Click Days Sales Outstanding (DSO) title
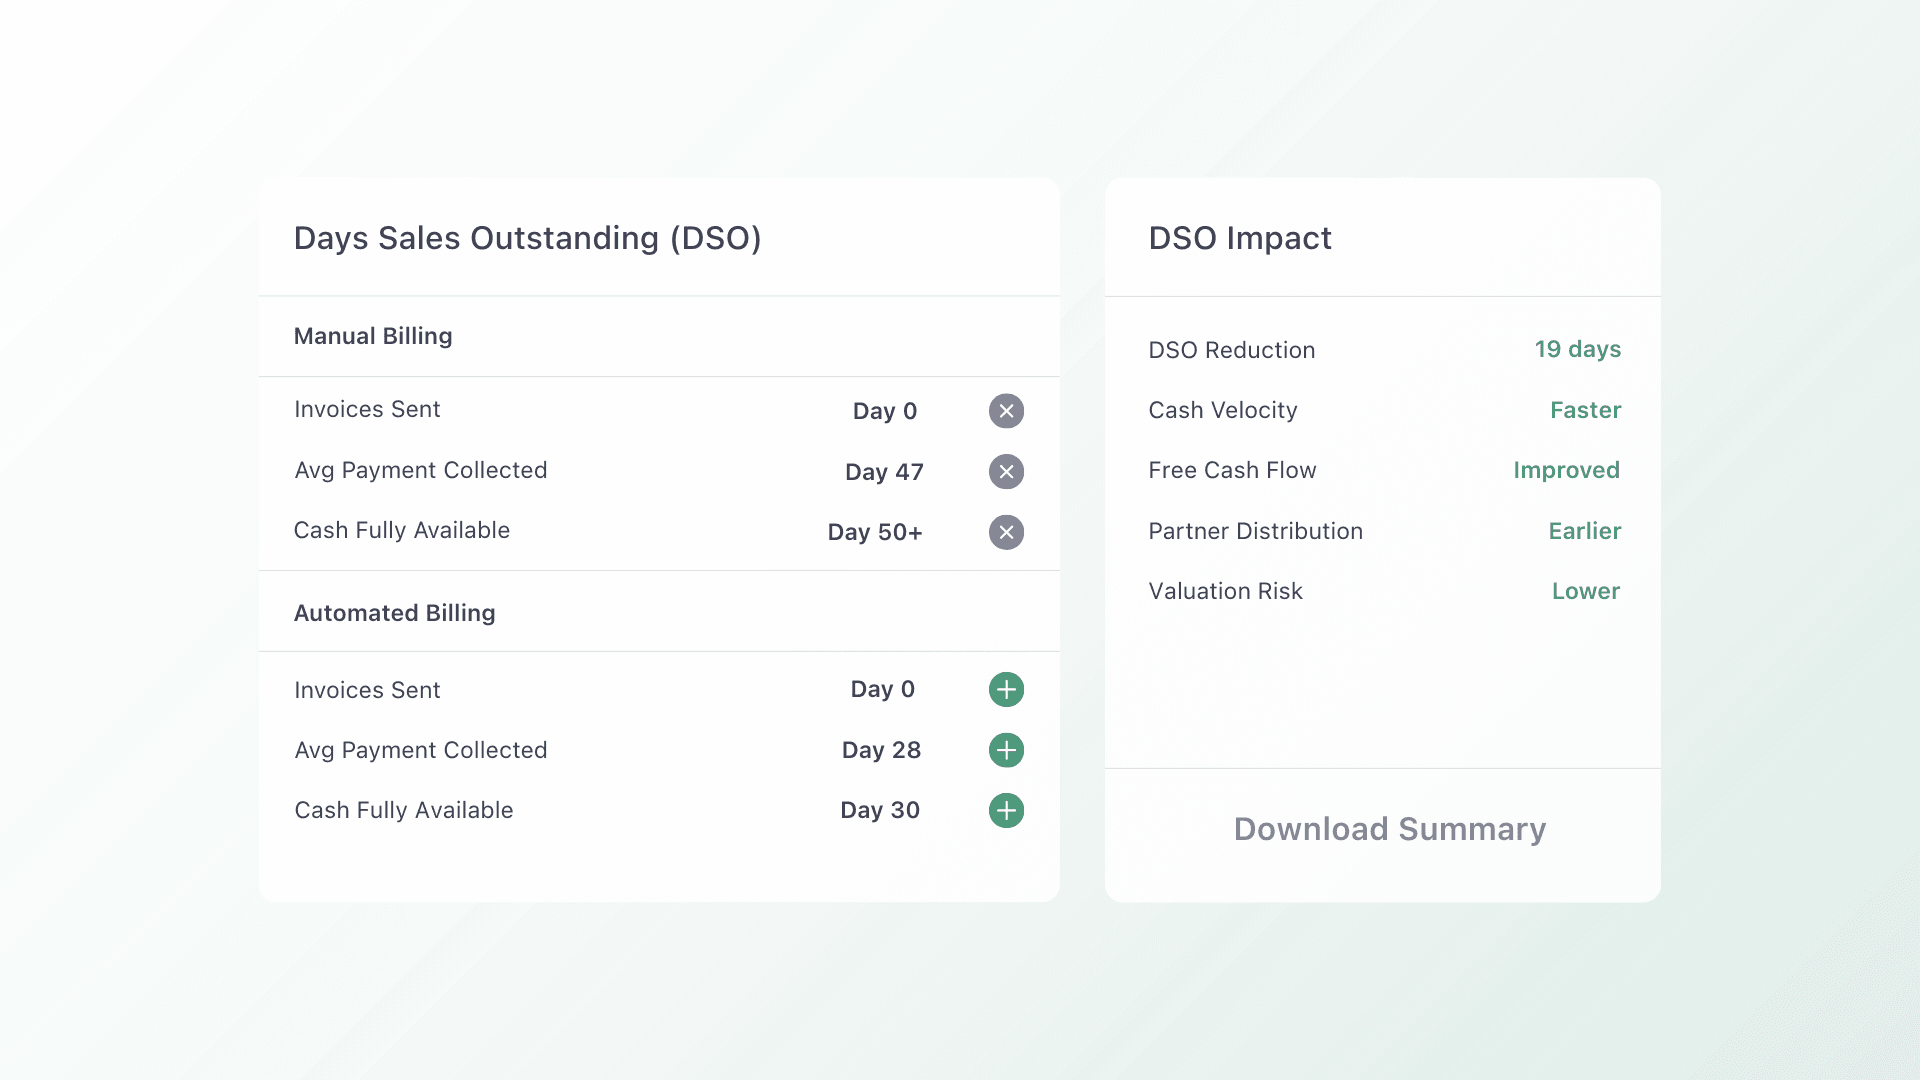Image resolution: width=1920 pixels, height=1080 pixels. click(527, 238)
